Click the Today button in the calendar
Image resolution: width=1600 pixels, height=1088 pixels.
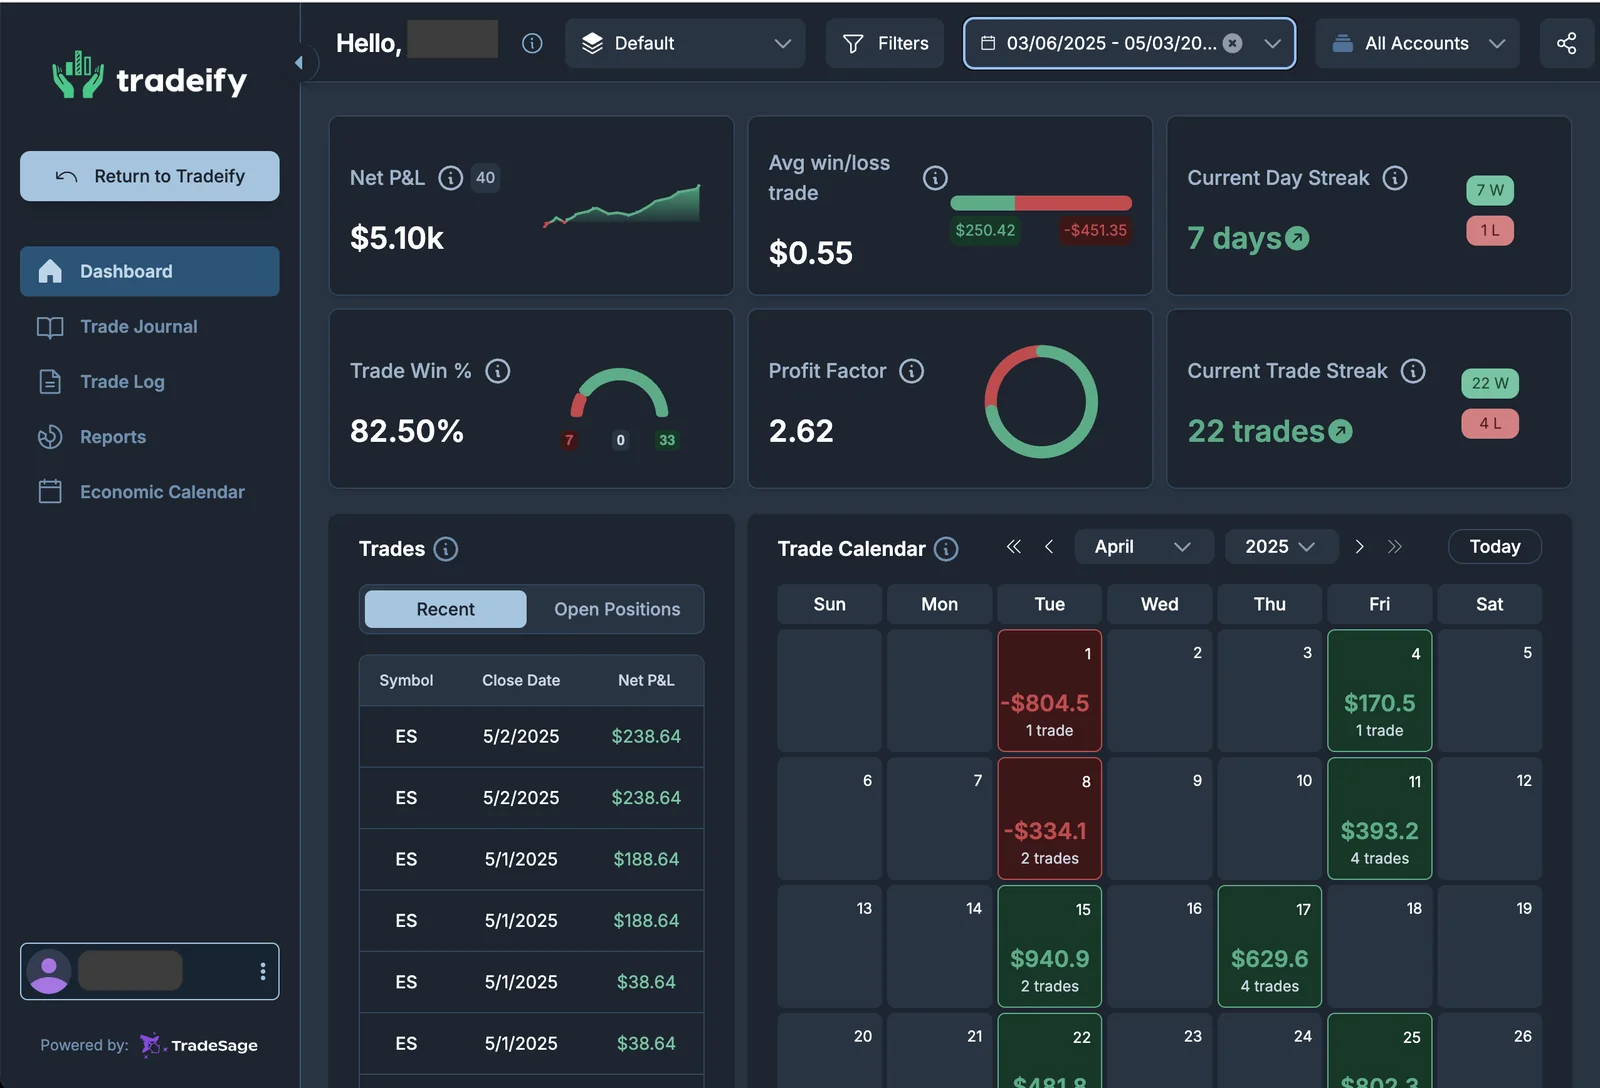1495,547
